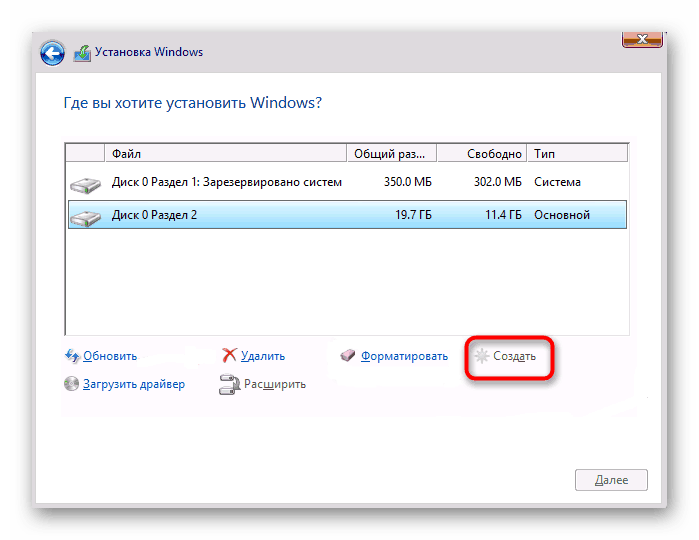Viewport: 699px width, 540px height.
Task: Click the drive icon for Disk 0 Partition 1
Action: click(x=85, y=184)
